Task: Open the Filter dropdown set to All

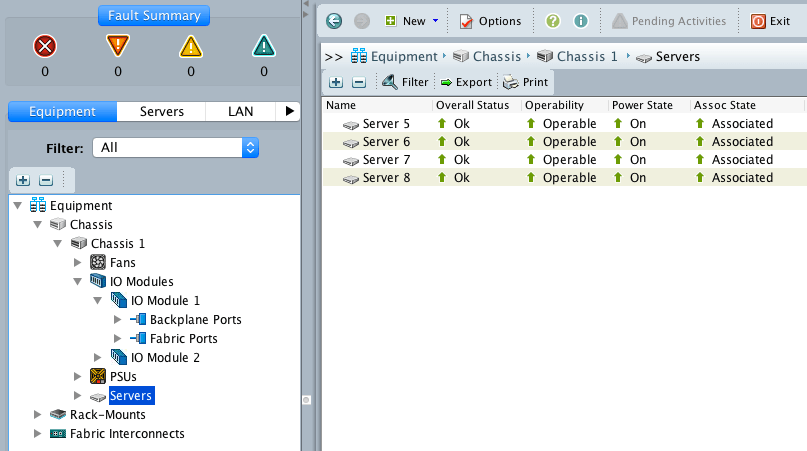Action: tap(175, 147)
